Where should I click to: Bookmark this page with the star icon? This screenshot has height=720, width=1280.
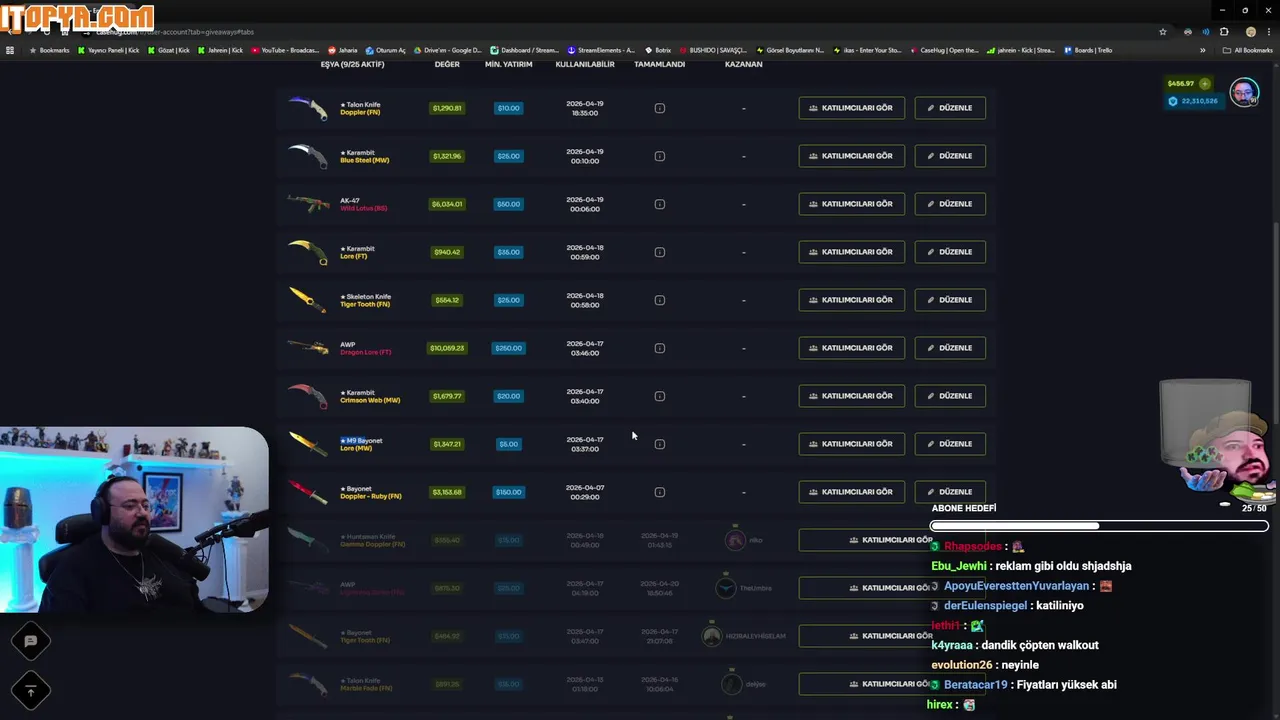pyautogui.click(x=1162, y=32)
